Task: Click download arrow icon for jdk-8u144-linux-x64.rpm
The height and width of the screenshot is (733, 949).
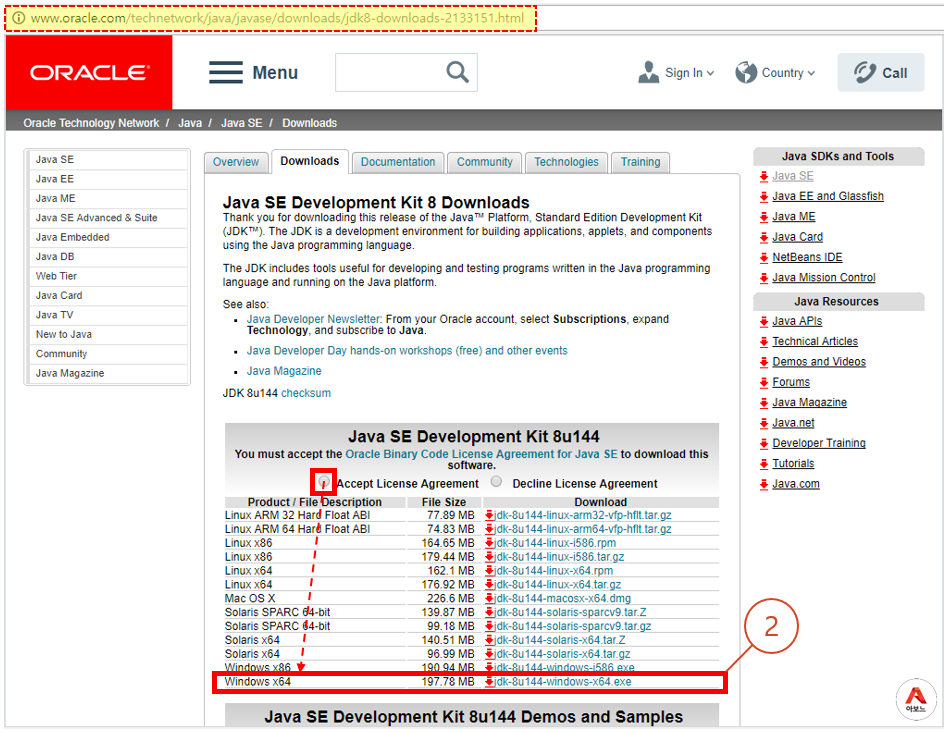Action: tap(489, 571)
